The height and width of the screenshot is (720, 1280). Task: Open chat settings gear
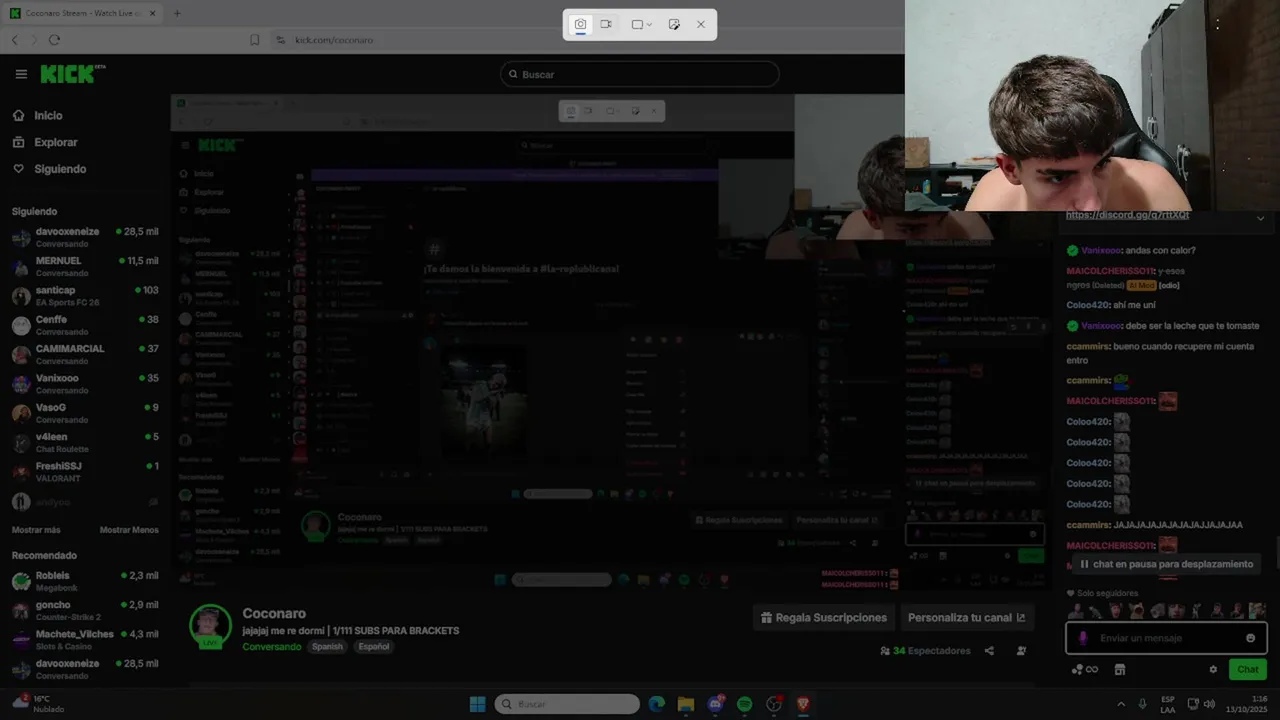coord(1213,670)
